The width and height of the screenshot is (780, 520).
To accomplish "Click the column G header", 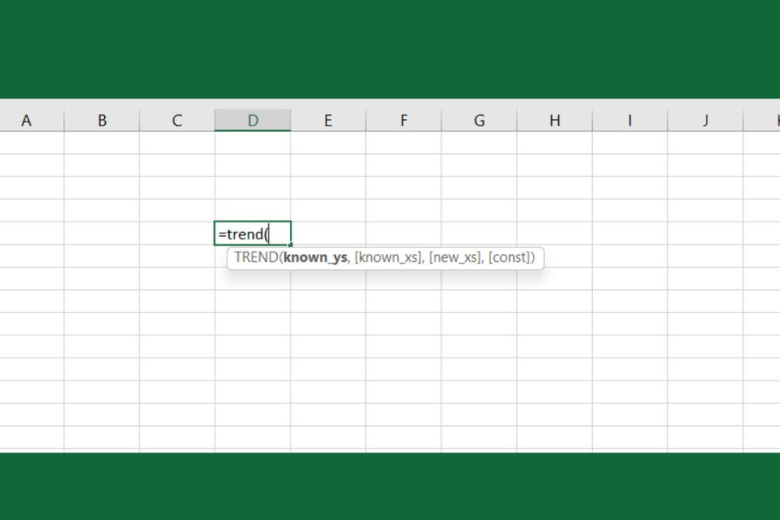I will tap(479, 120).
